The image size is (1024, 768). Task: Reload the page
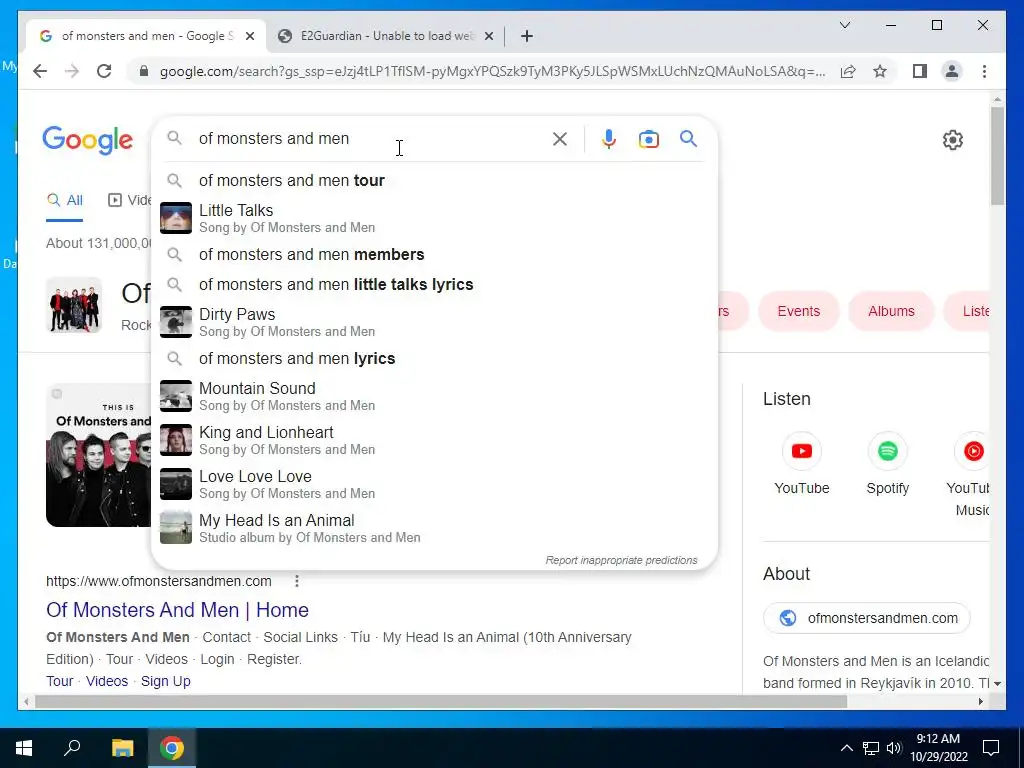(x=104, y=71)
